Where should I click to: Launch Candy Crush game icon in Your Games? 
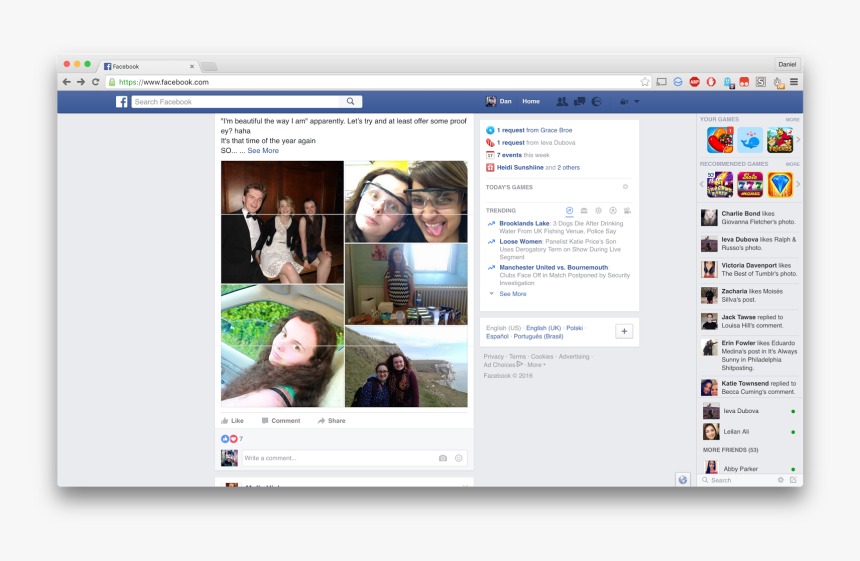pos(720,140)
